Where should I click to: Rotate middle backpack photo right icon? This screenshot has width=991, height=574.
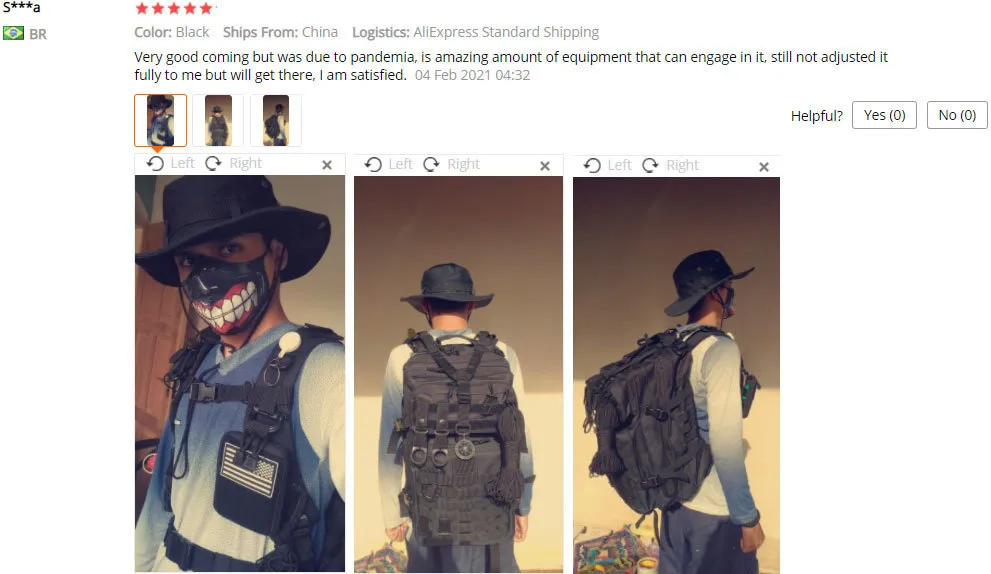coord(432,165)
